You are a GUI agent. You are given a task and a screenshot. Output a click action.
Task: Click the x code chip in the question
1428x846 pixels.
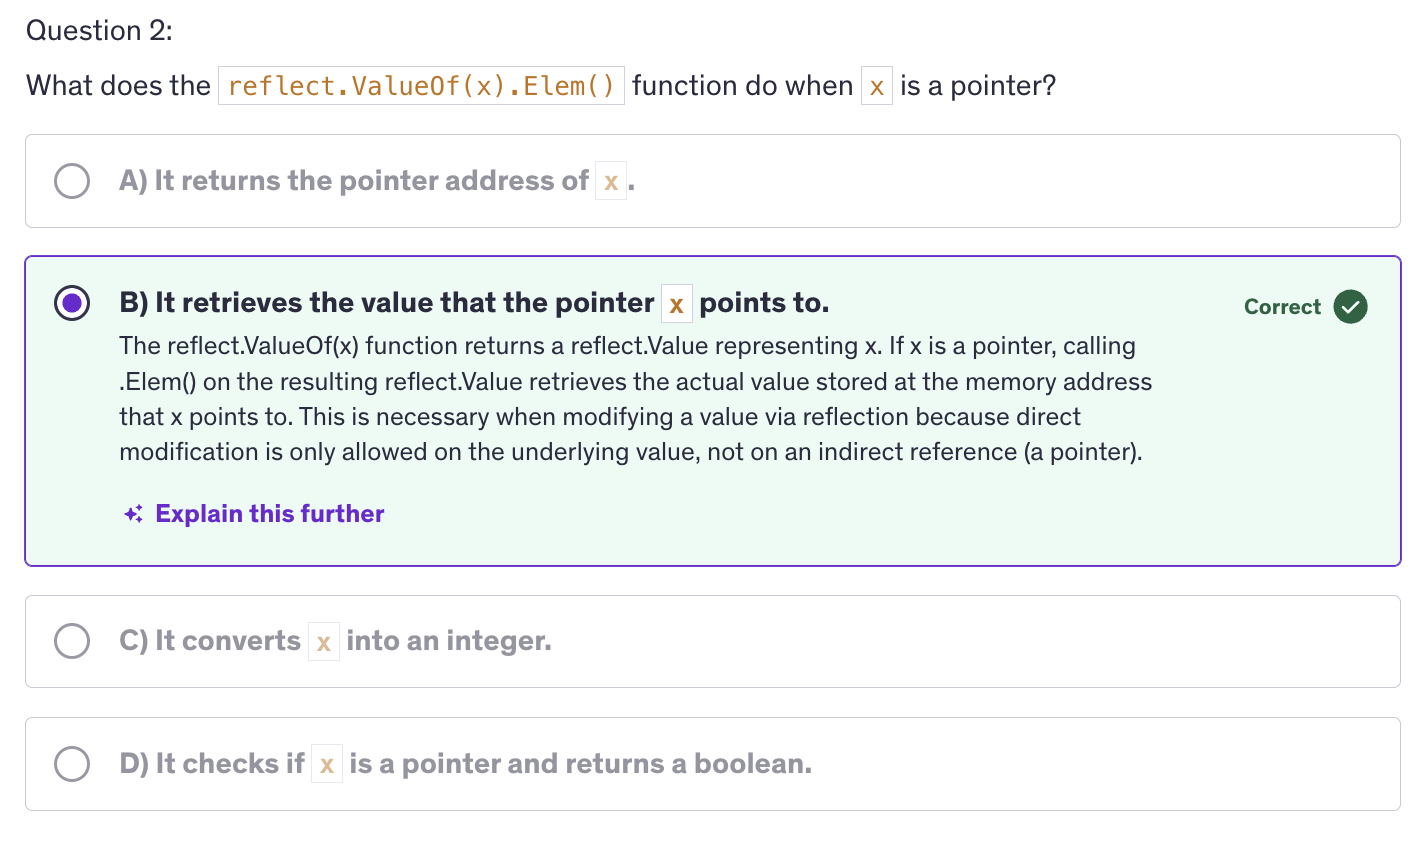pos(877,87)
